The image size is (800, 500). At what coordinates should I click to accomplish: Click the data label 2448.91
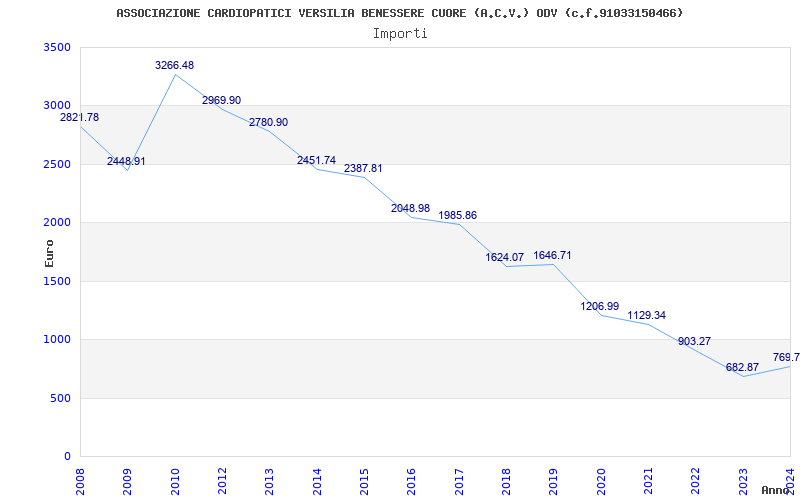pos(126,161)
